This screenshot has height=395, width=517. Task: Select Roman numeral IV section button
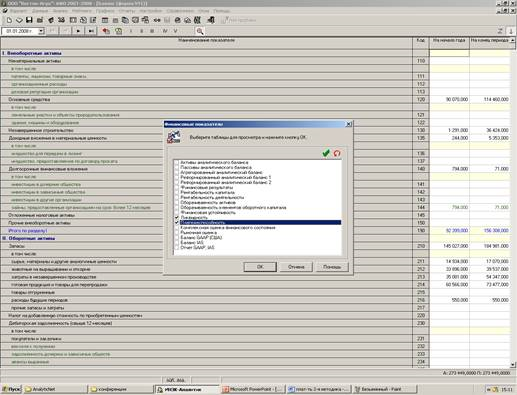click(165, 31)
